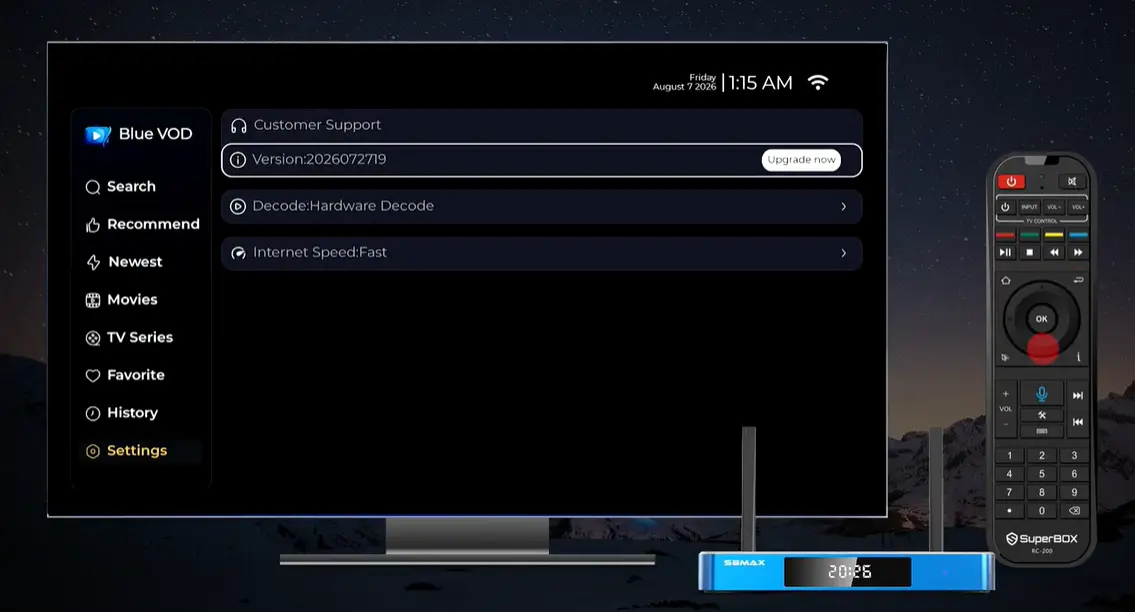
Task: Open the Newest section
Action: click(x=124, y=262)
